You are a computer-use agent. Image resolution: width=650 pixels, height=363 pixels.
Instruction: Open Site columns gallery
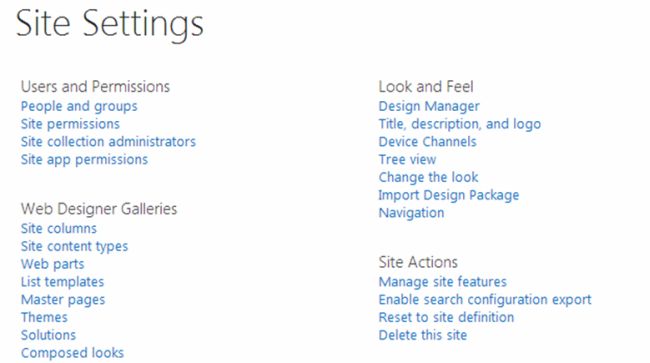tap(59, 228)
